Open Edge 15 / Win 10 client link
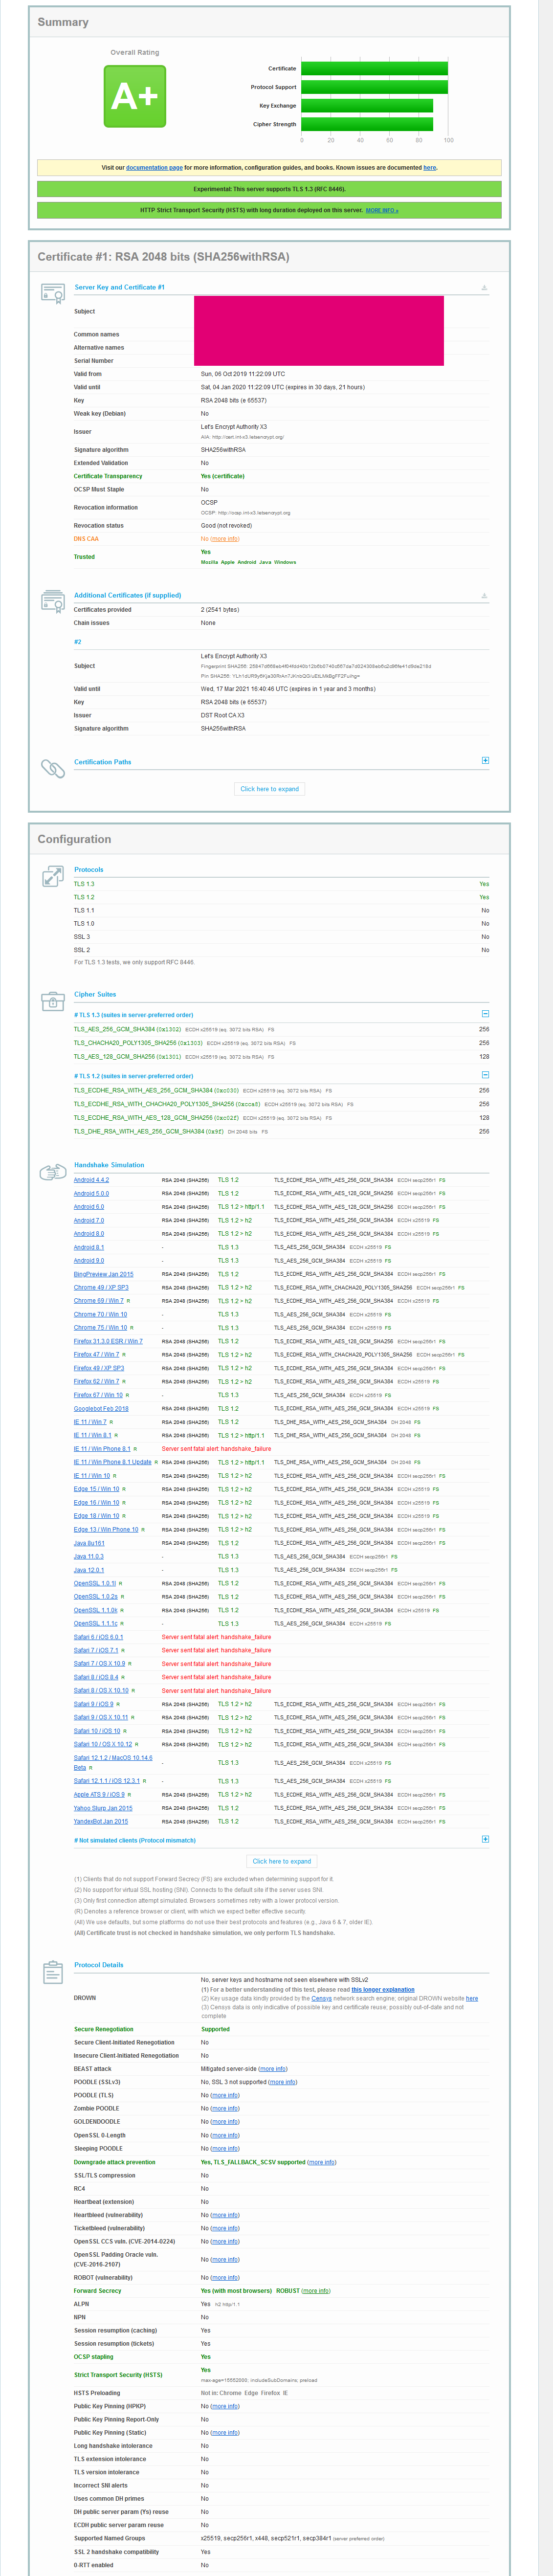The image size is (553, 2576). [x=96, y=1489]
